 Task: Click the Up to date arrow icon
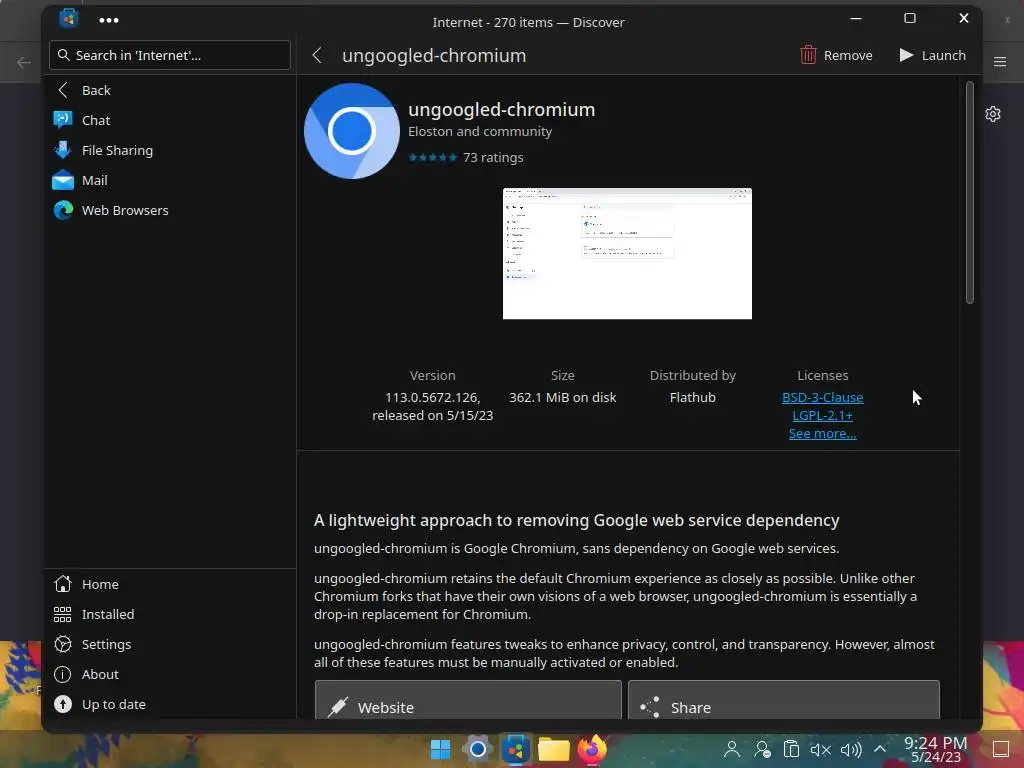63,704
